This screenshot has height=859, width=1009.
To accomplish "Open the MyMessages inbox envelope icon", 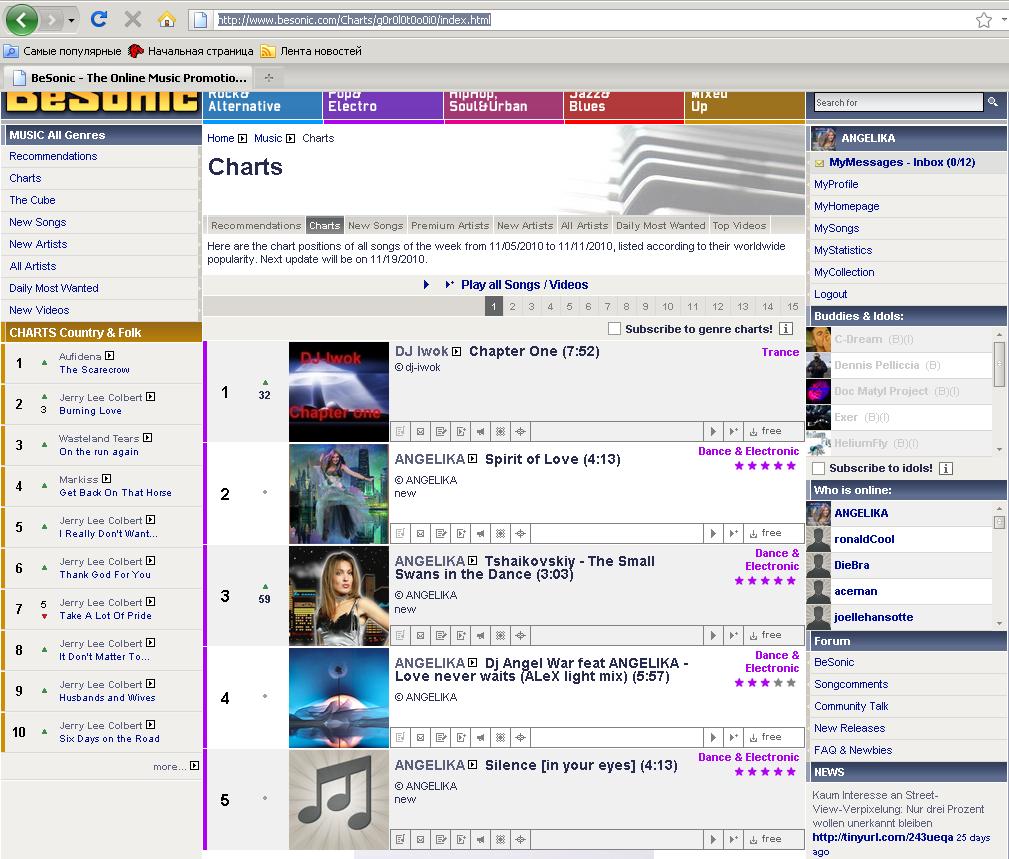I will [819, 163].
